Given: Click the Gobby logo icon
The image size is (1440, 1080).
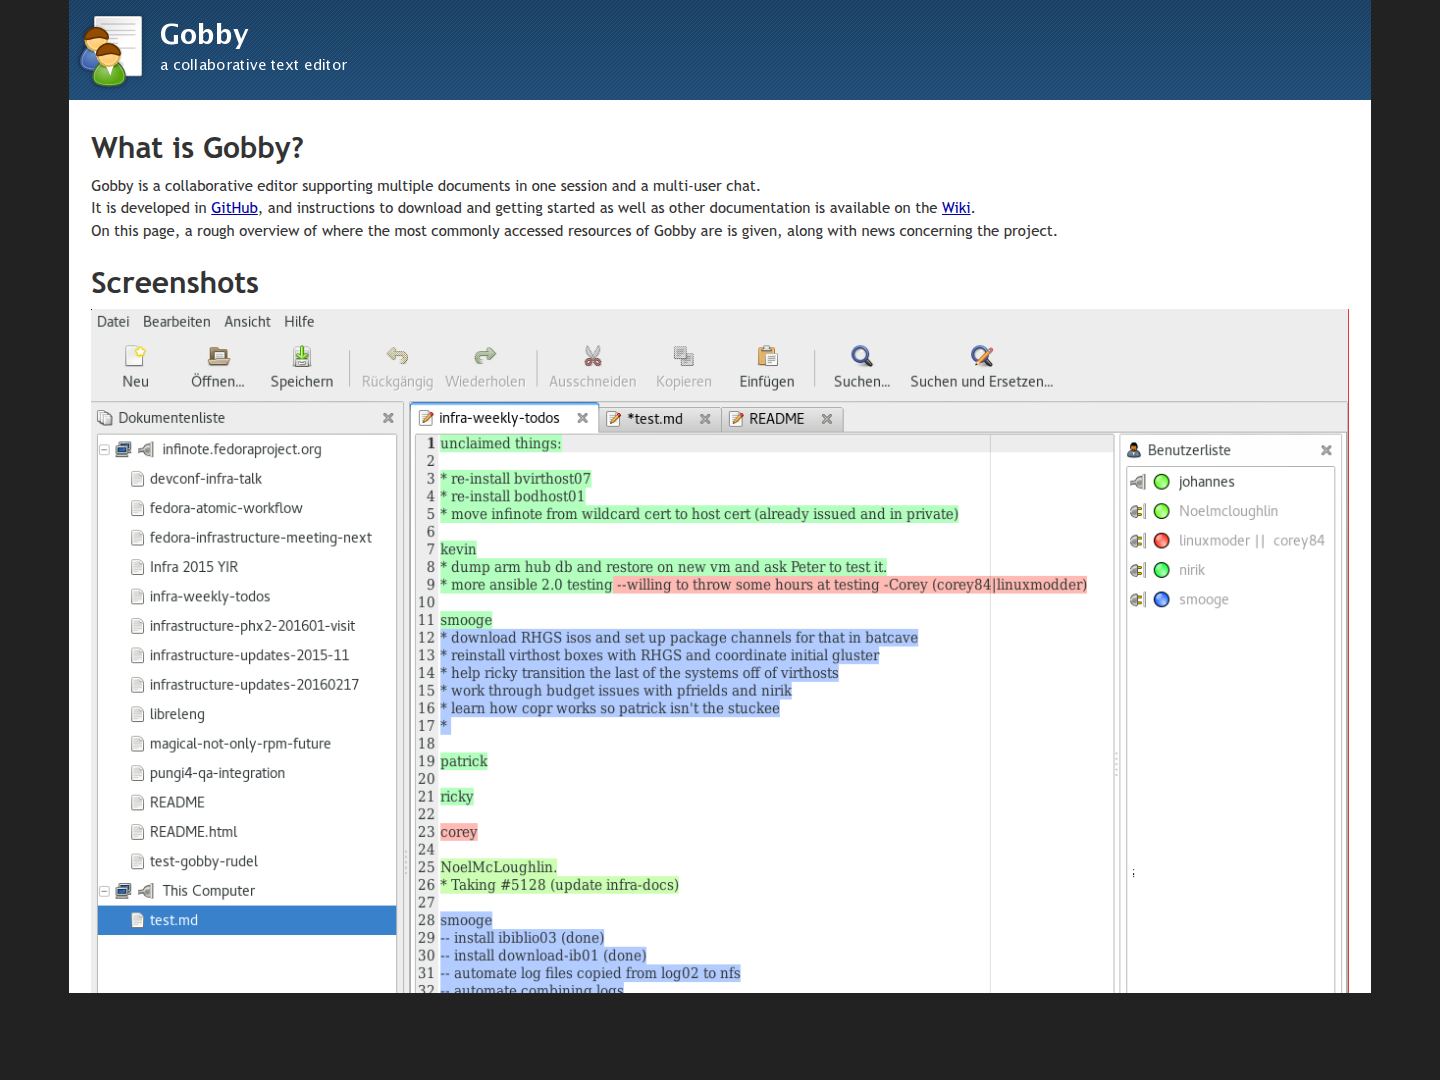Looking at the screenshot, I should coord(111,50).
